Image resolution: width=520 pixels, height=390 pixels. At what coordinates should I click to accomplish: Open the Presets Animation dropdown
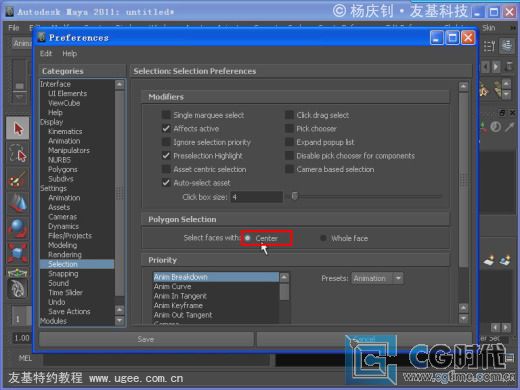(377, 278)
